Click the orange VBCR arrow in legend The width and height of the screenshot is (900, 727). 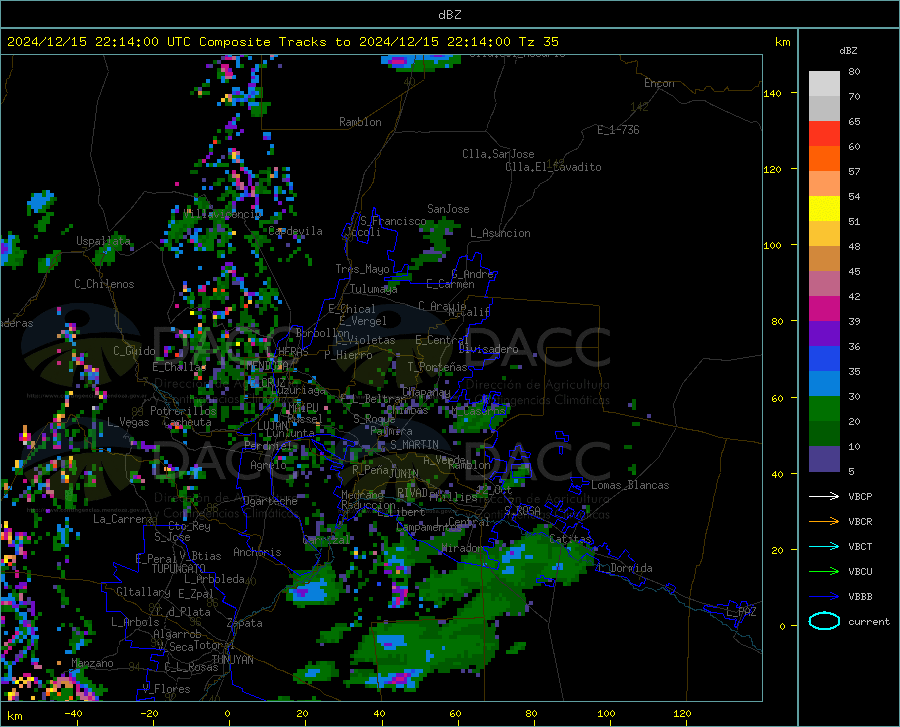point(824,522)
